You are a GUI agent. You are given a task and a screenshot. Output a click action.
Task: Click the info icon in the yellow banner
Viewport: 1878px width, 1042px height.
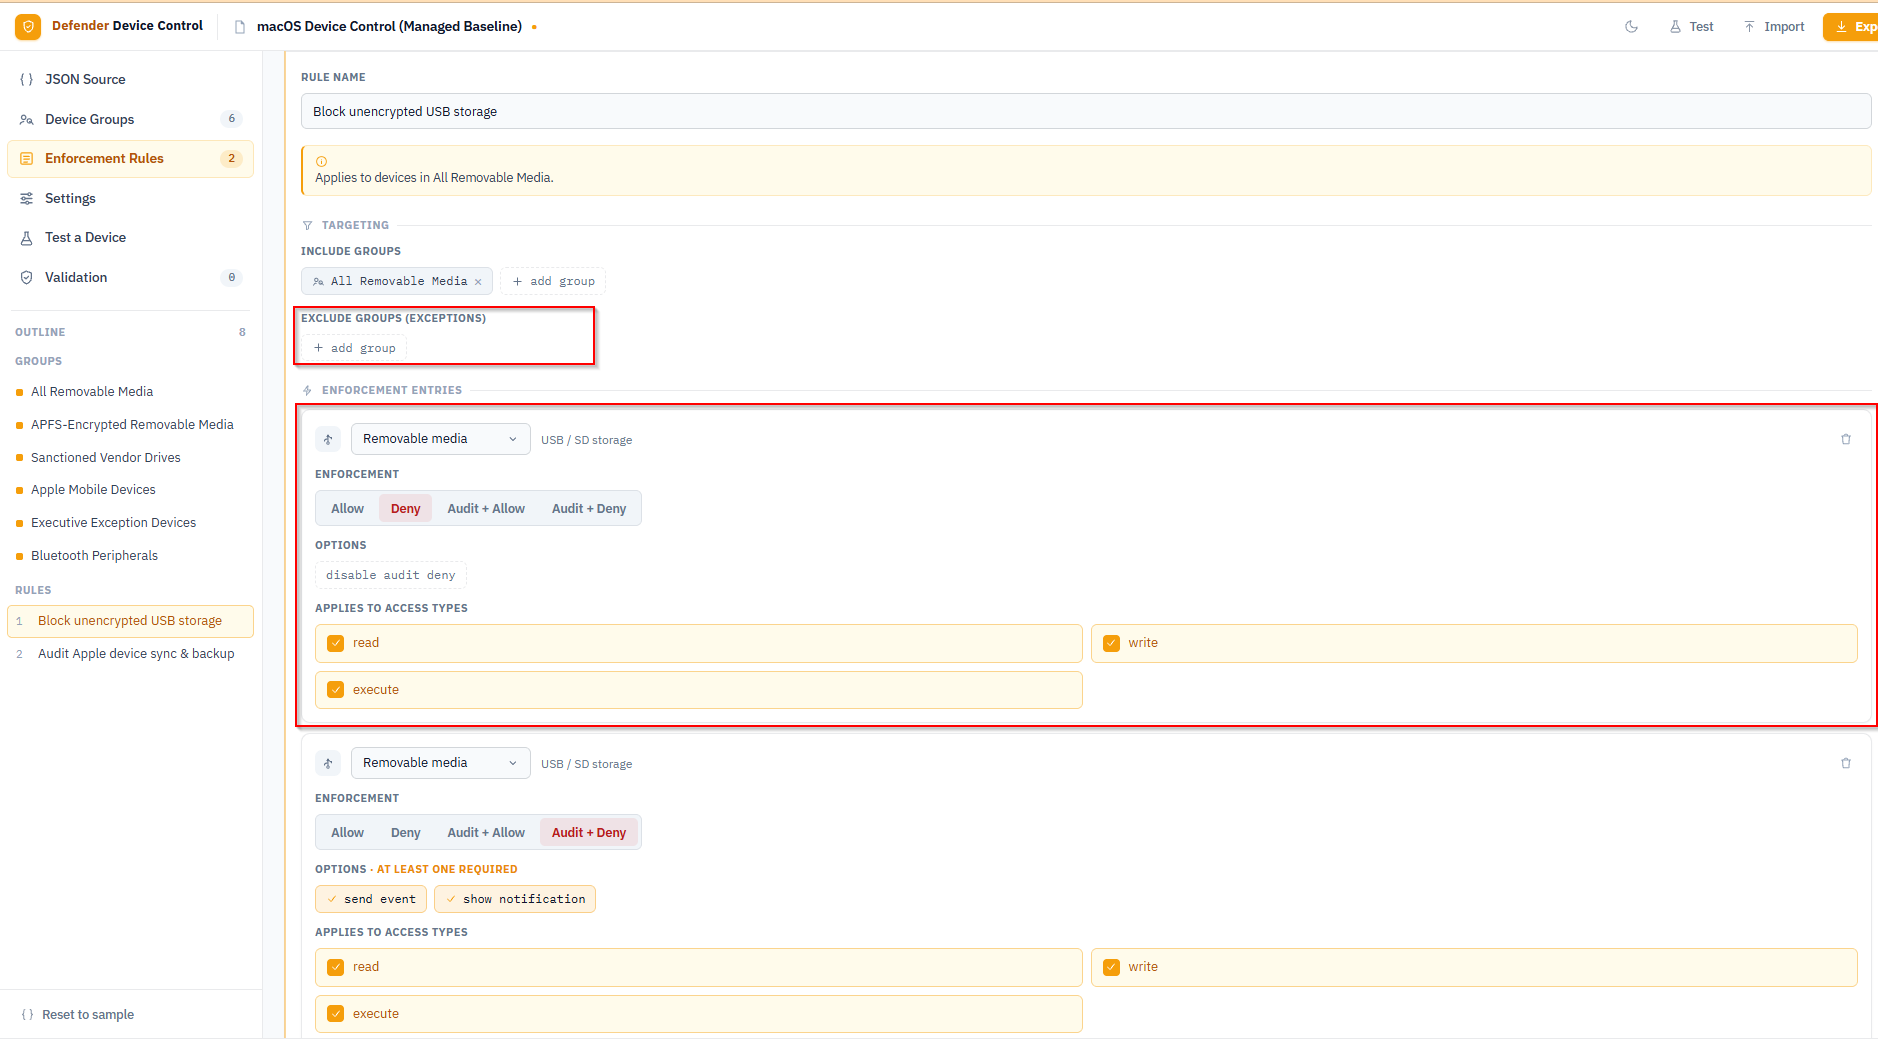[321, 161]
